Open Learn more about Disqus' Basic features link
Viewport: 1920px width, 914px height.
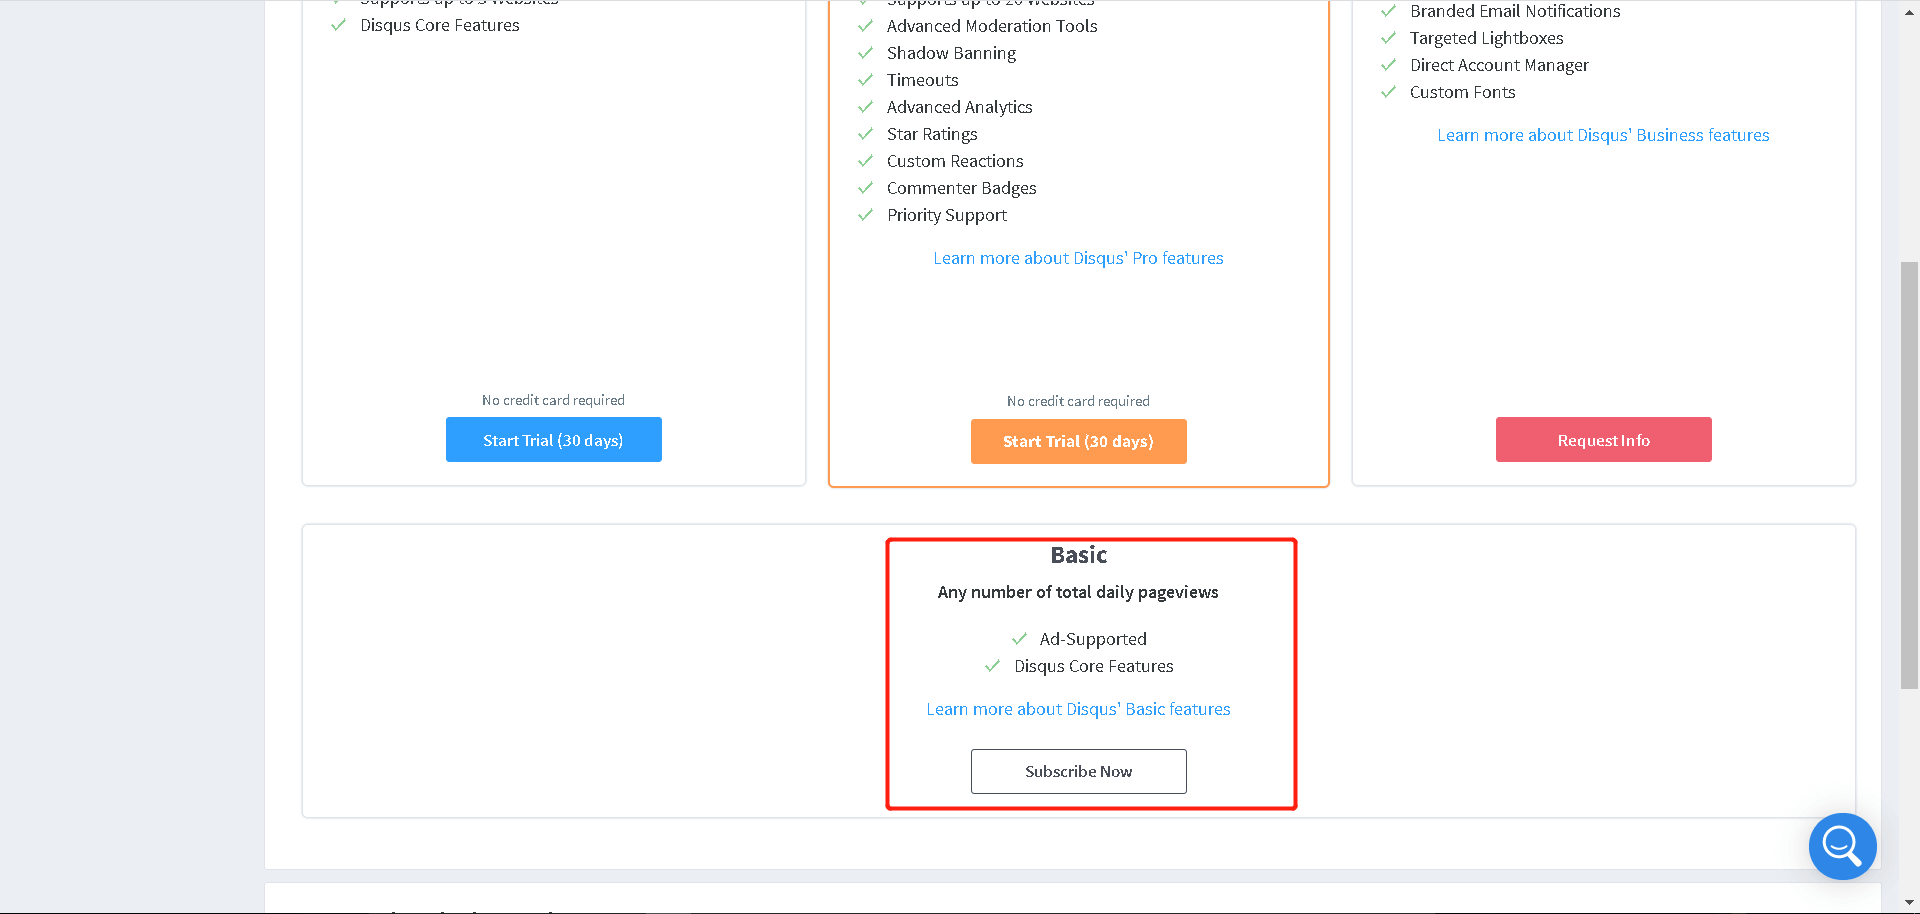click(x=1078, y=709)
